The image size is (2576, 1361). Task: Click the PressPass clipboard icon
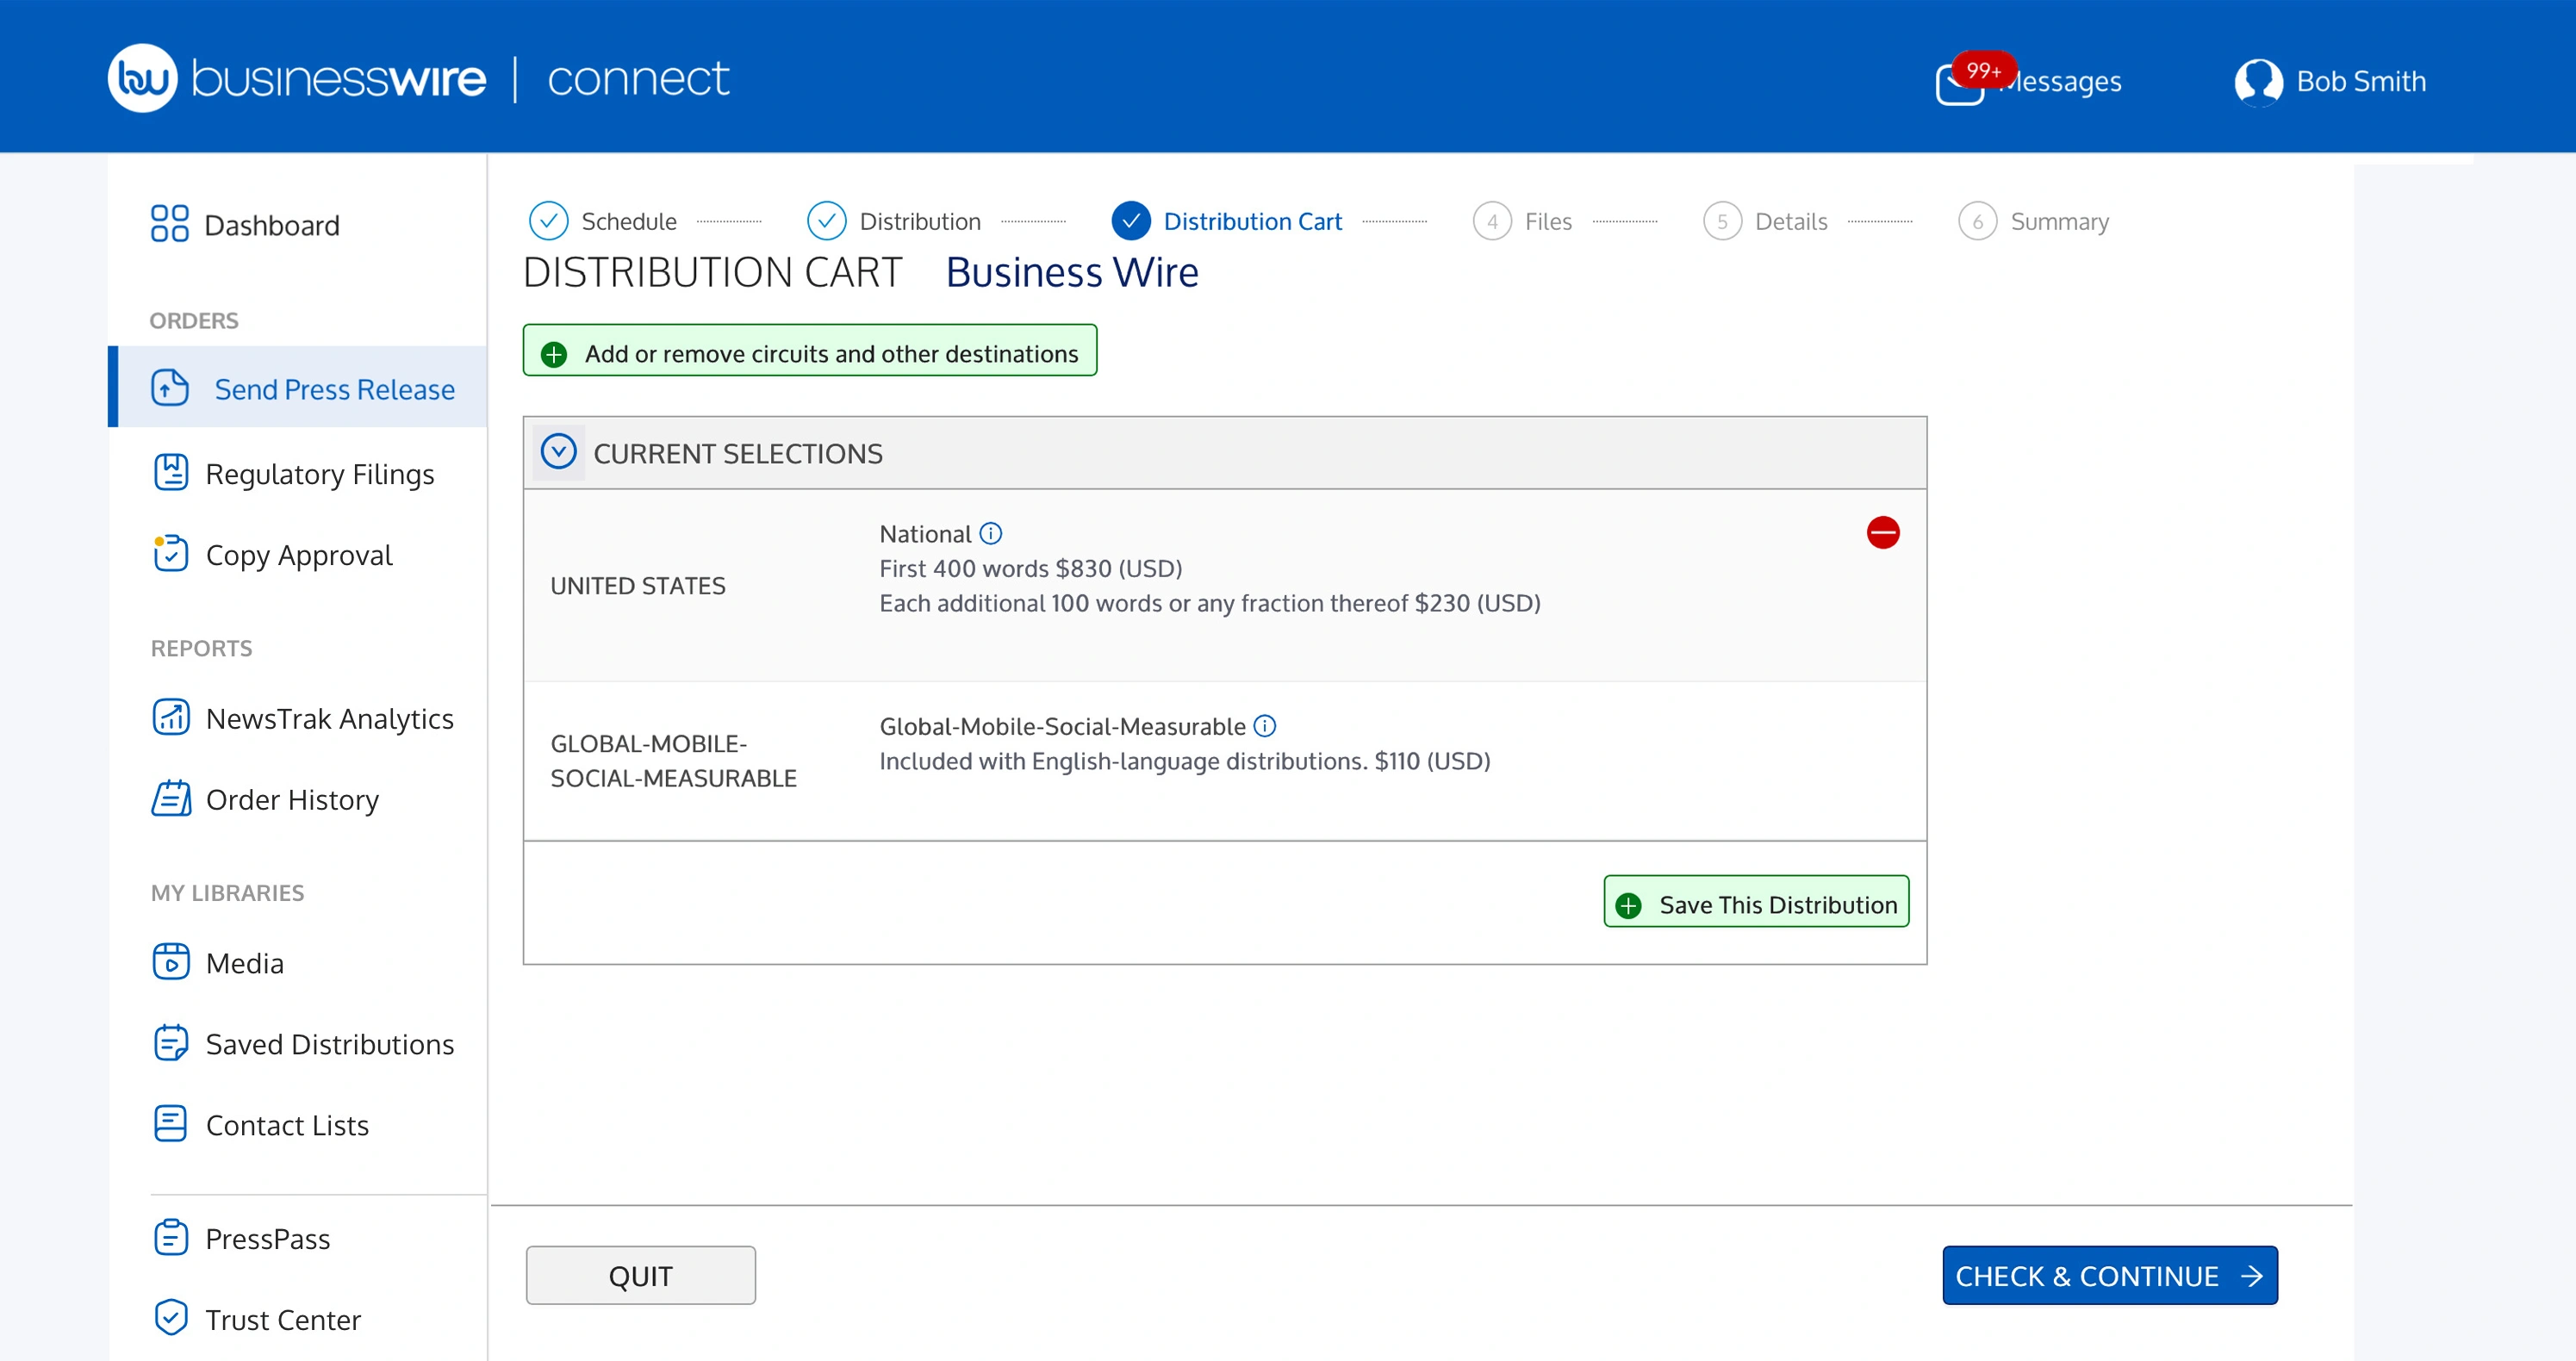(170, 1238)
